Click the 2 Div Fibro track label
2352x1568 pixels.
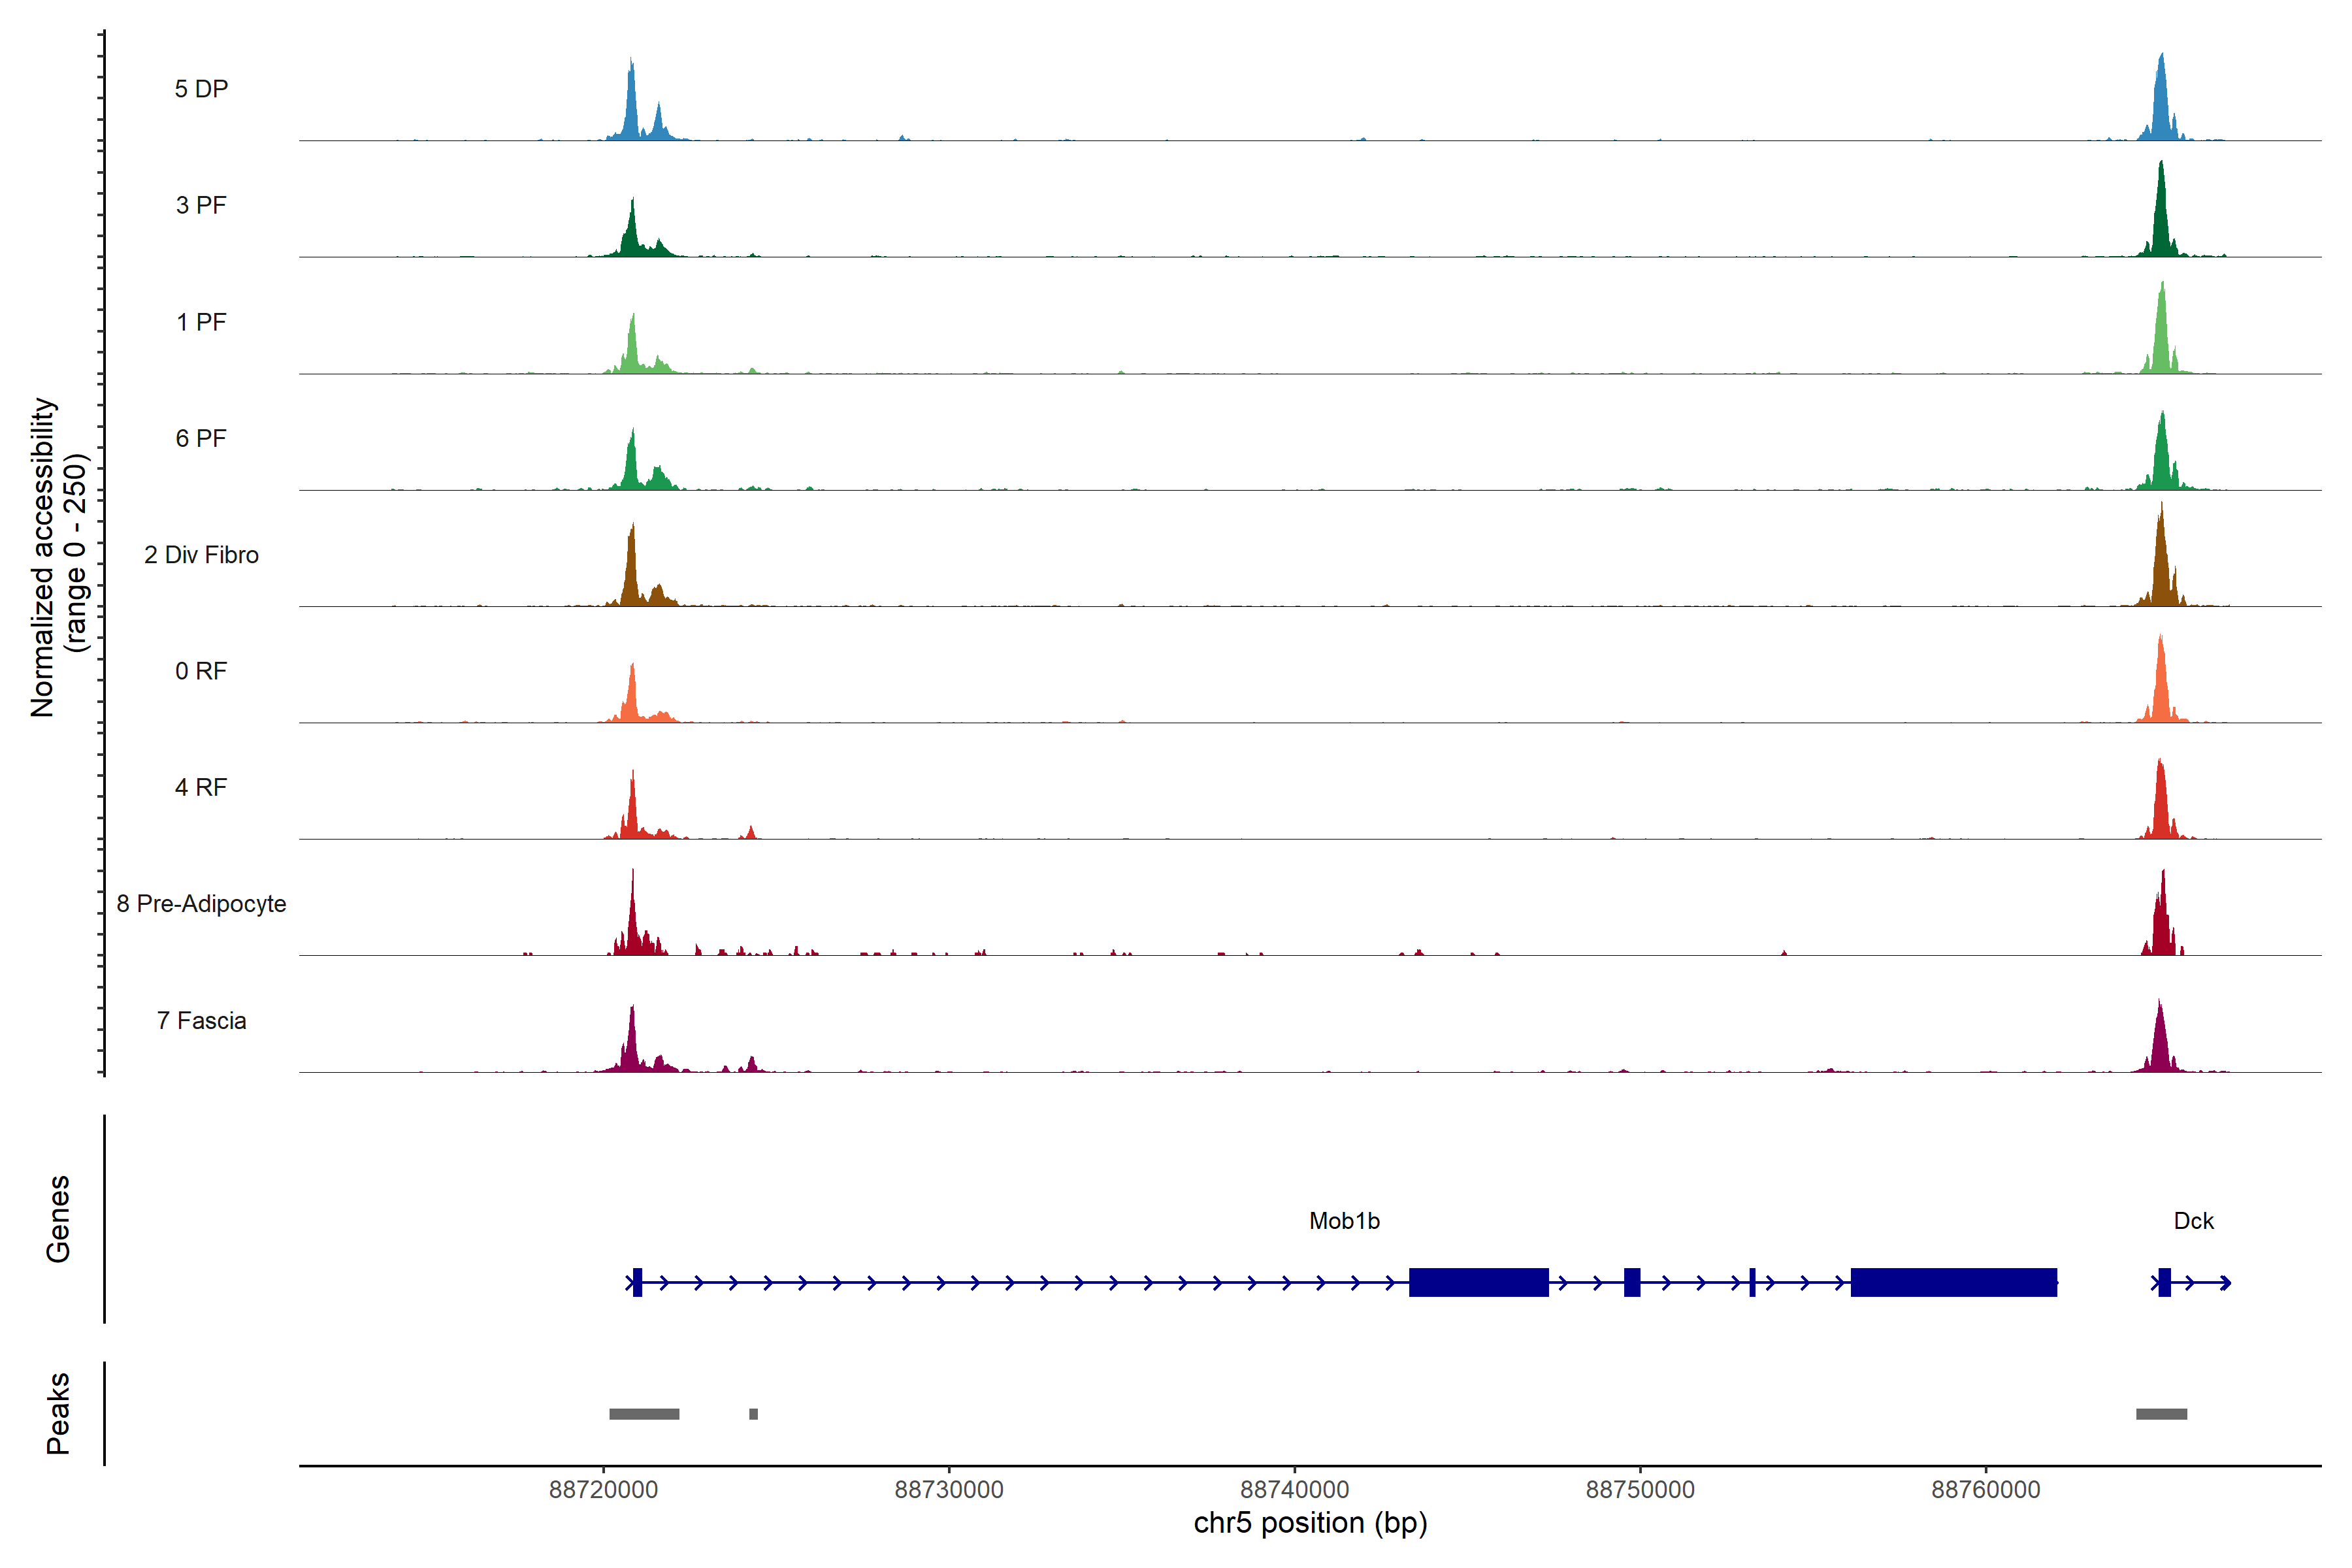coord(201,555)
